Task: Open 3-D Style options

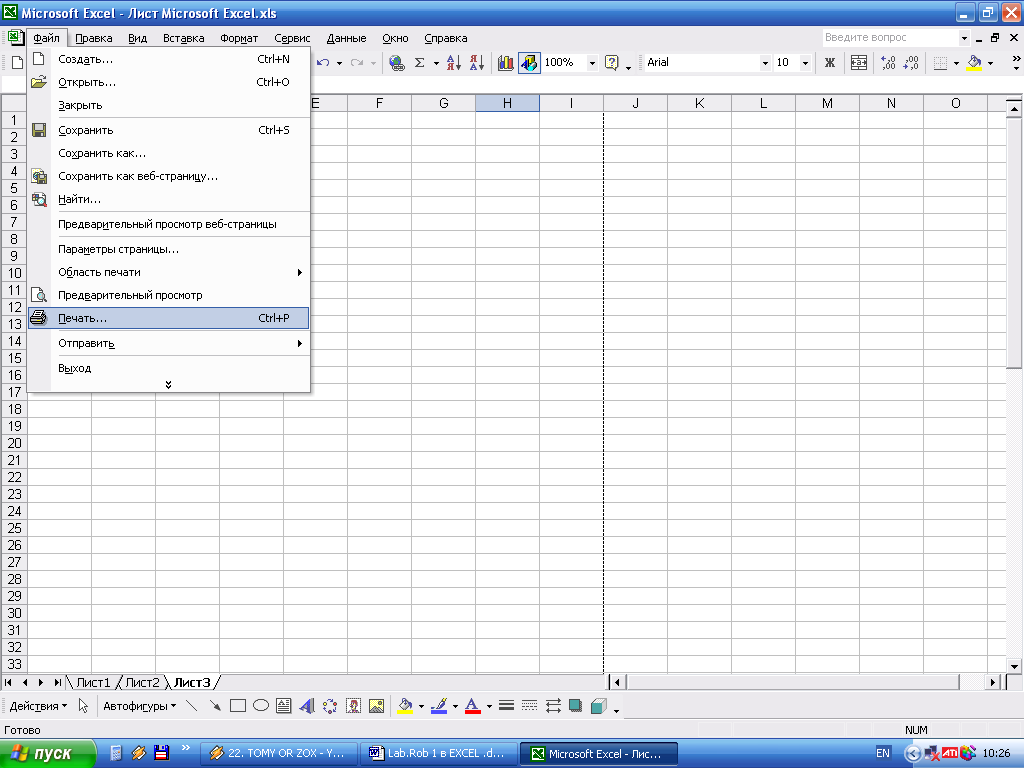Action: pos(599,705)
